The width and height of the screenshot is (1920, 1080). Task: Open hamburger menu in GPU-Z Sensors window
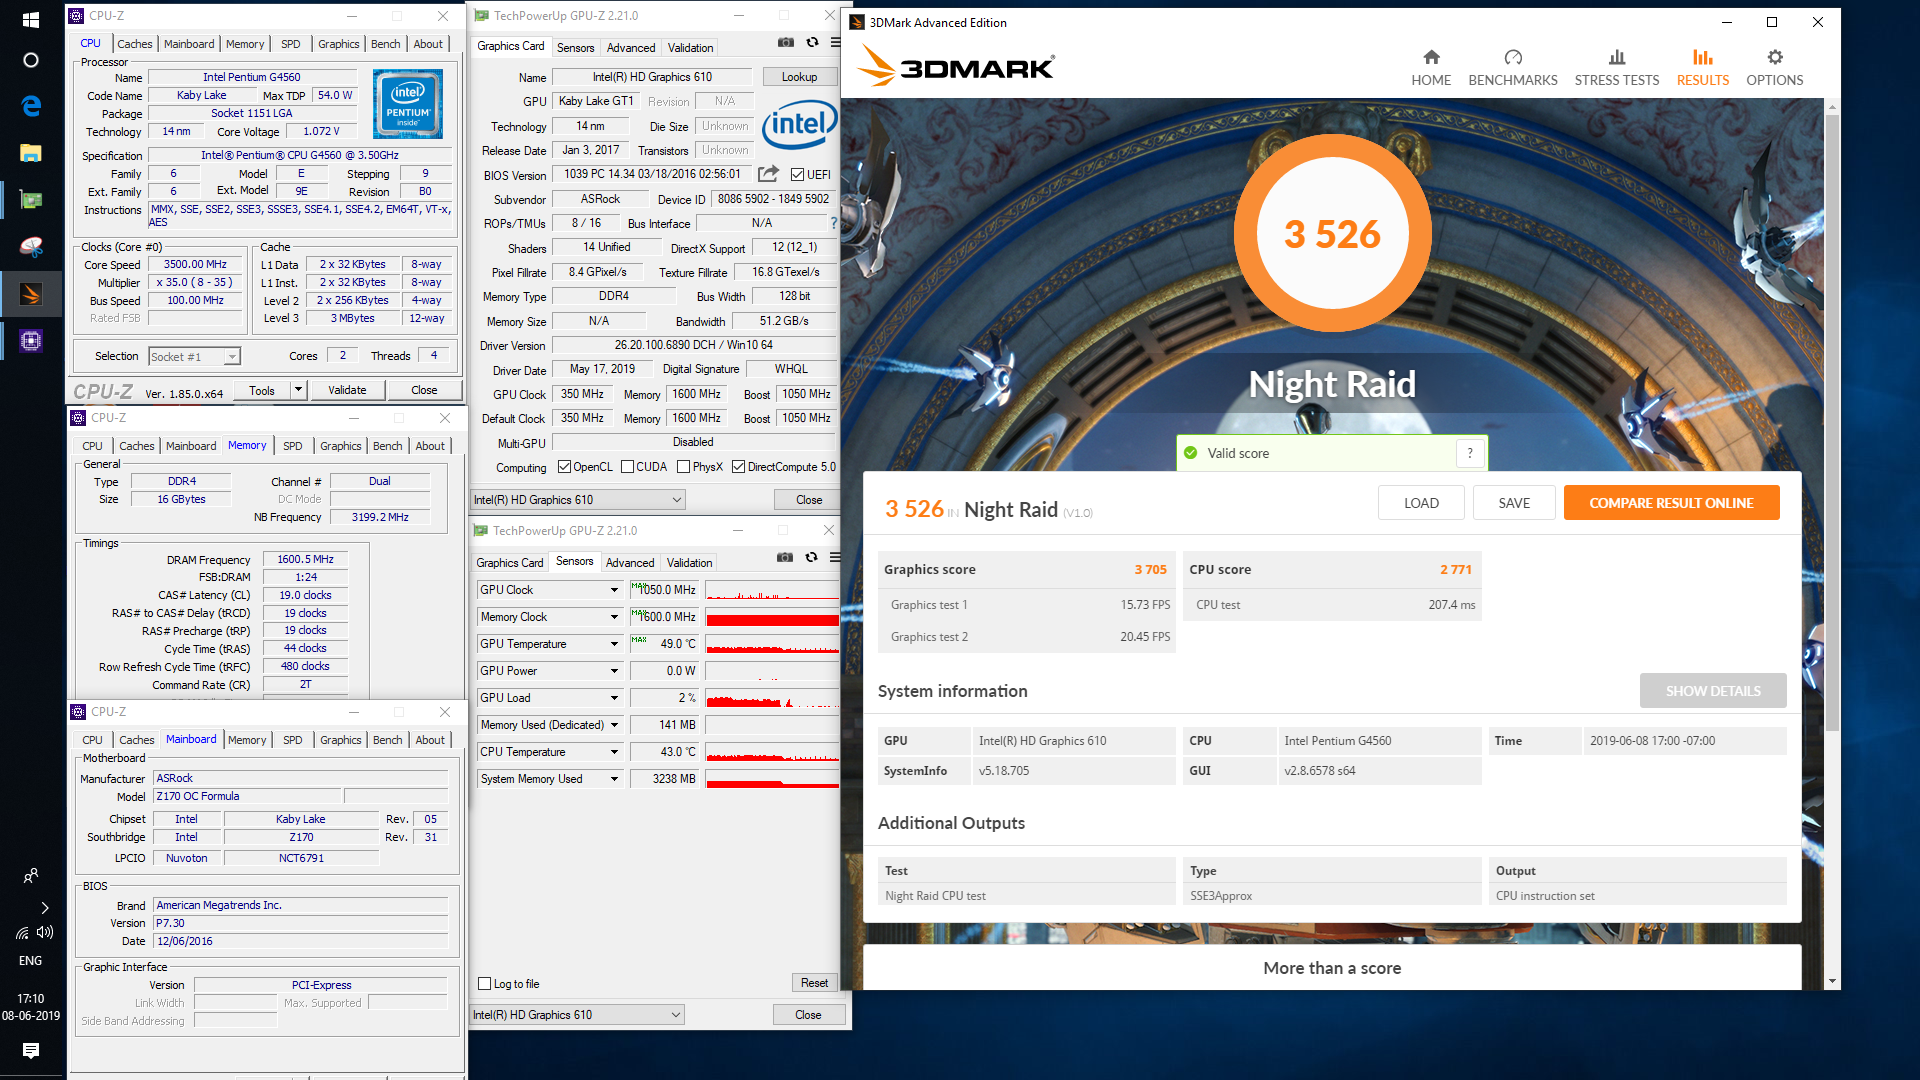click(835, 557)
